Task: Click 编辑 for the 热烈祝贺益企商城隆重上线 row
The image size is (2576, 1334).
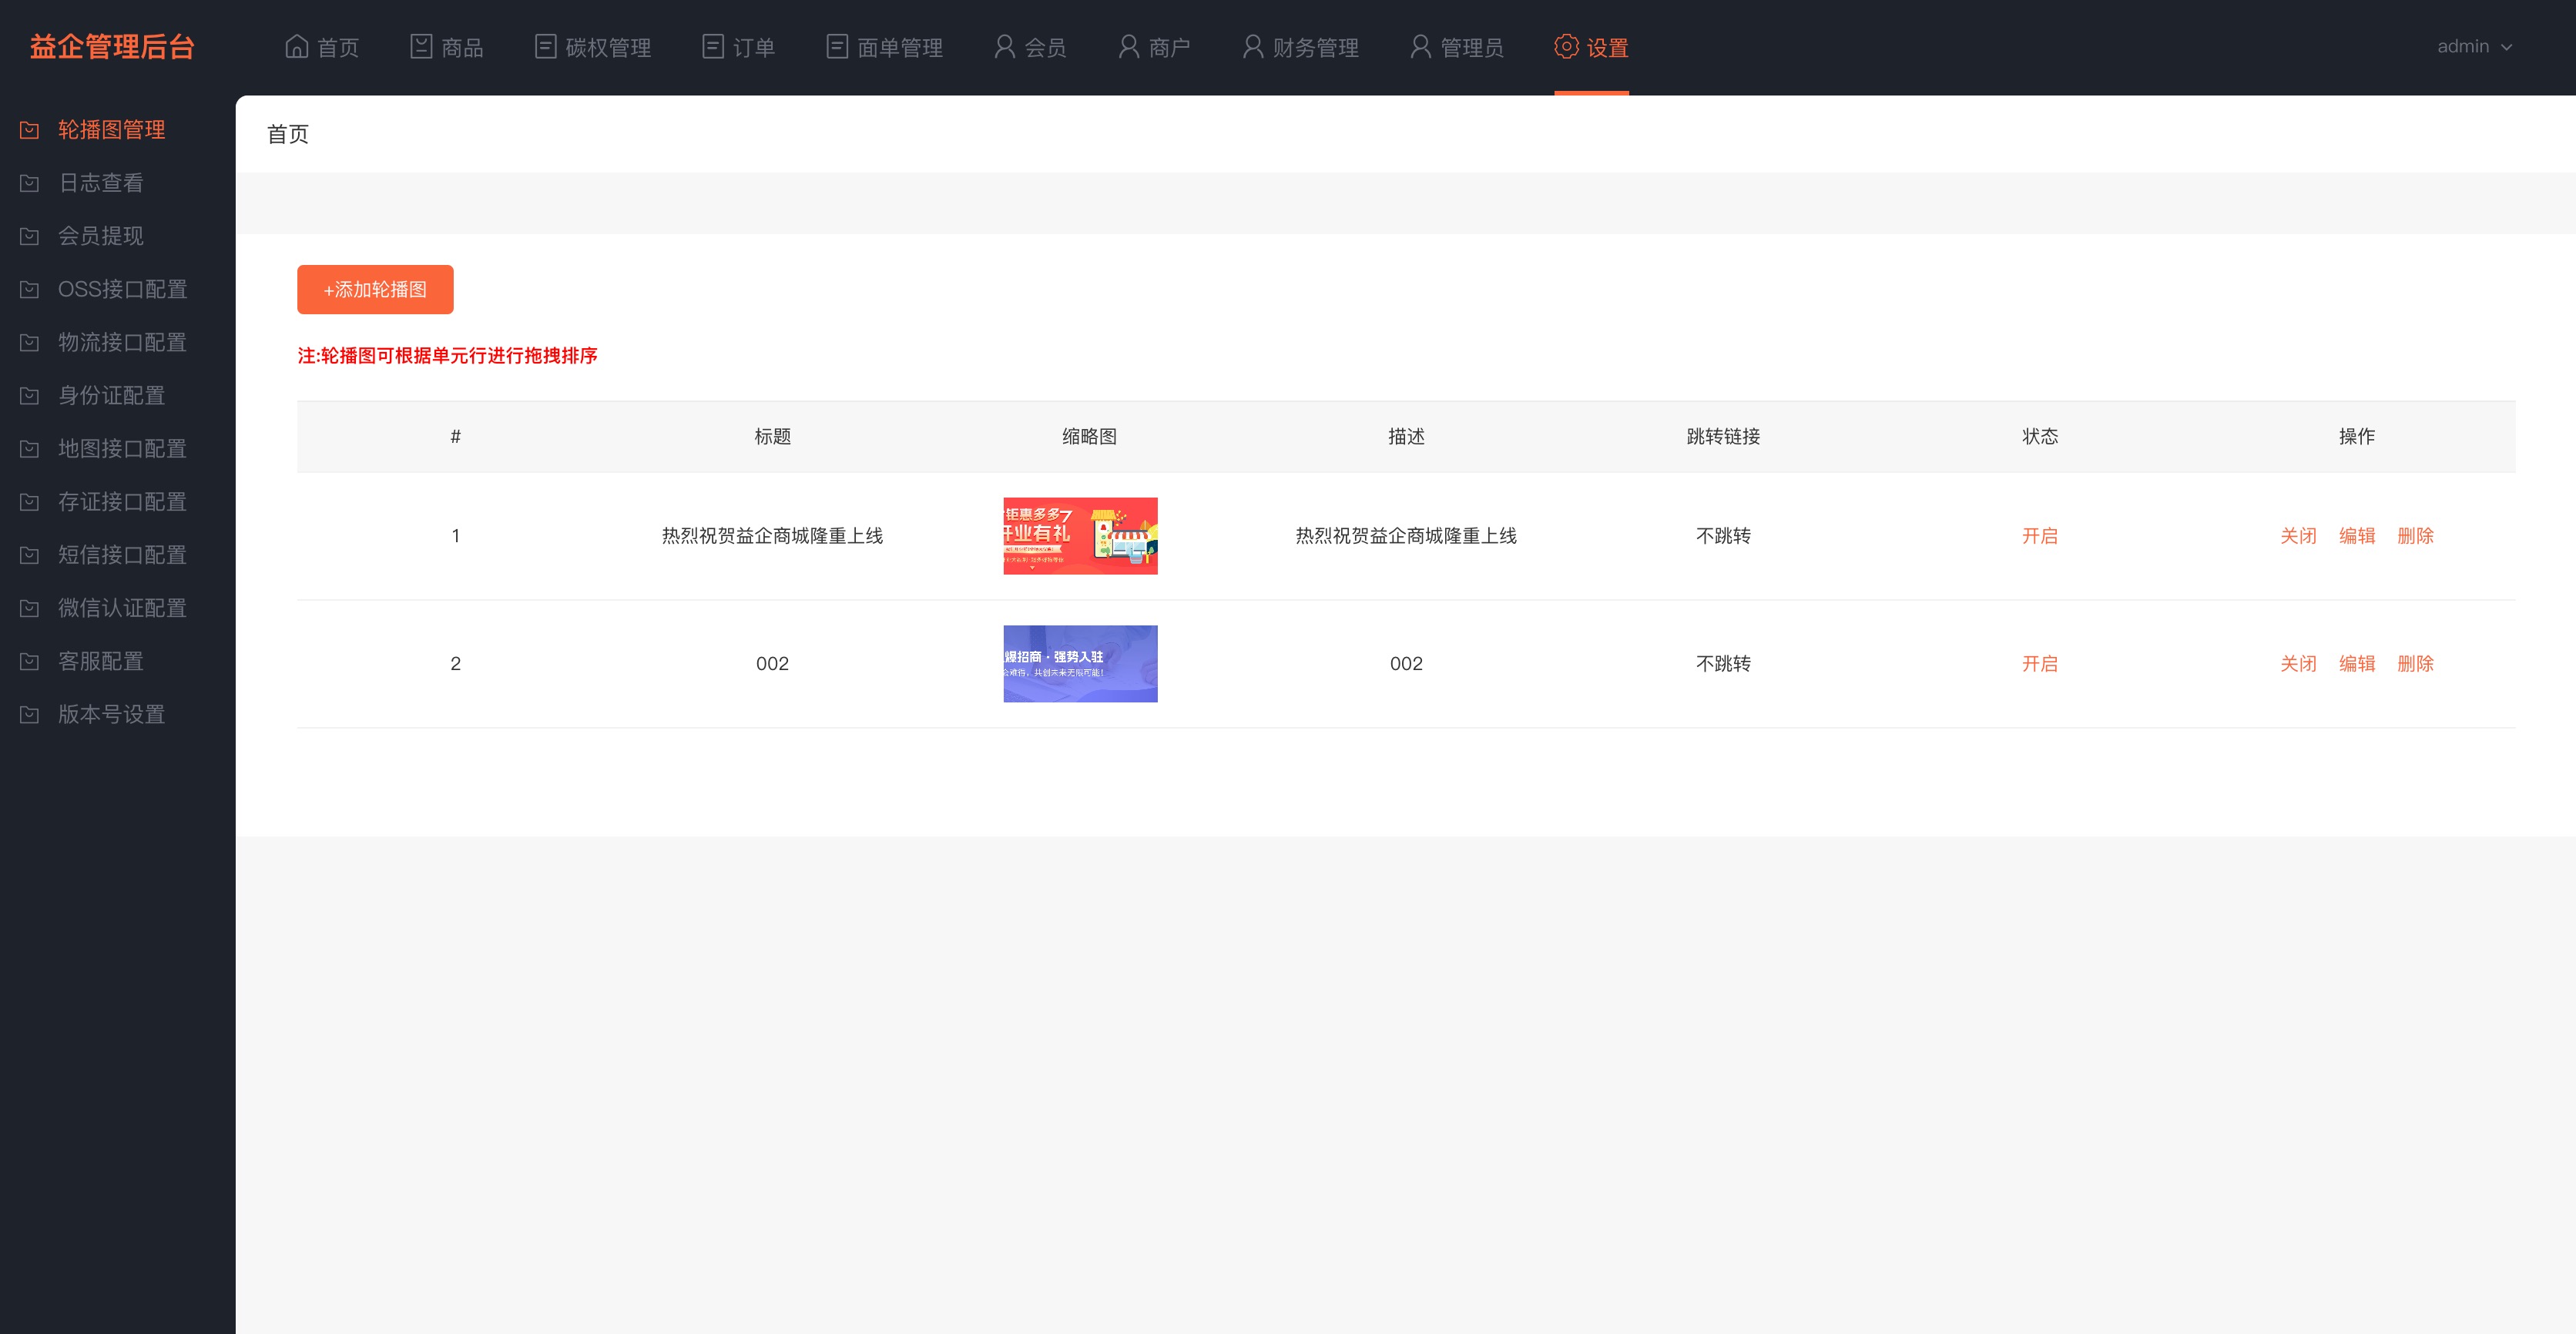Action: click(2357, 536)
